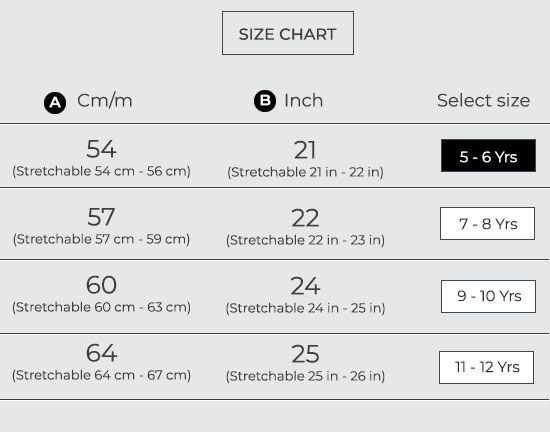The height and width of the screenshot is (432, 550).
Task: Click the 24 inch measurement value
Action: click(x=305, y=286)
